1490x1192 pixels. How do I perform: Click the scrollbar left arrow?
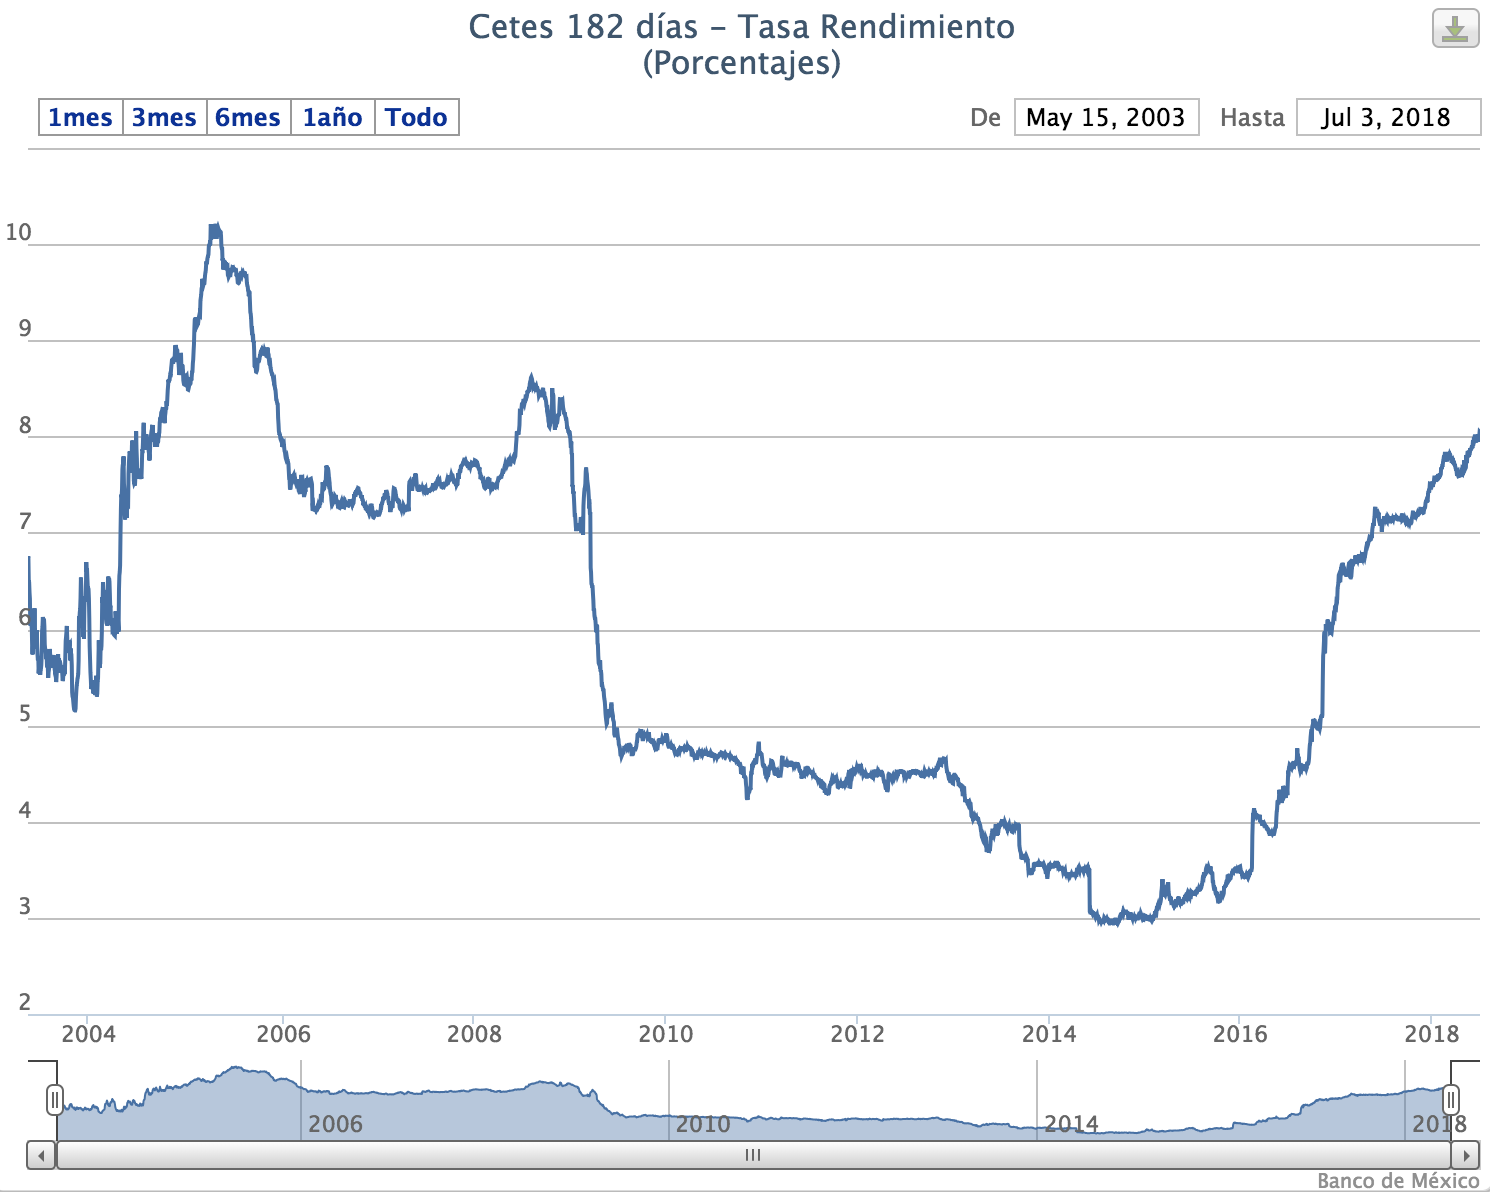pos(41,1155)
